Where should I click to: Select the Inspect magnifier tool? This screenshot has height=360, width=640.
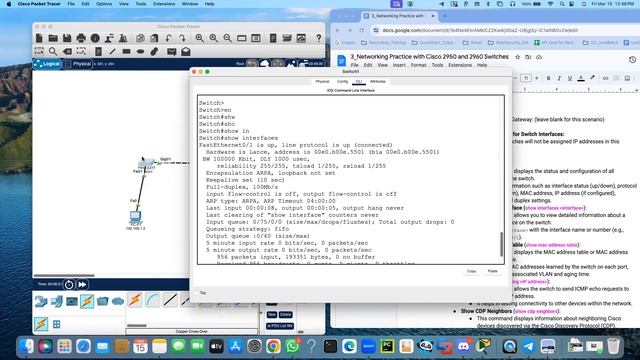[x=53, y=51]
